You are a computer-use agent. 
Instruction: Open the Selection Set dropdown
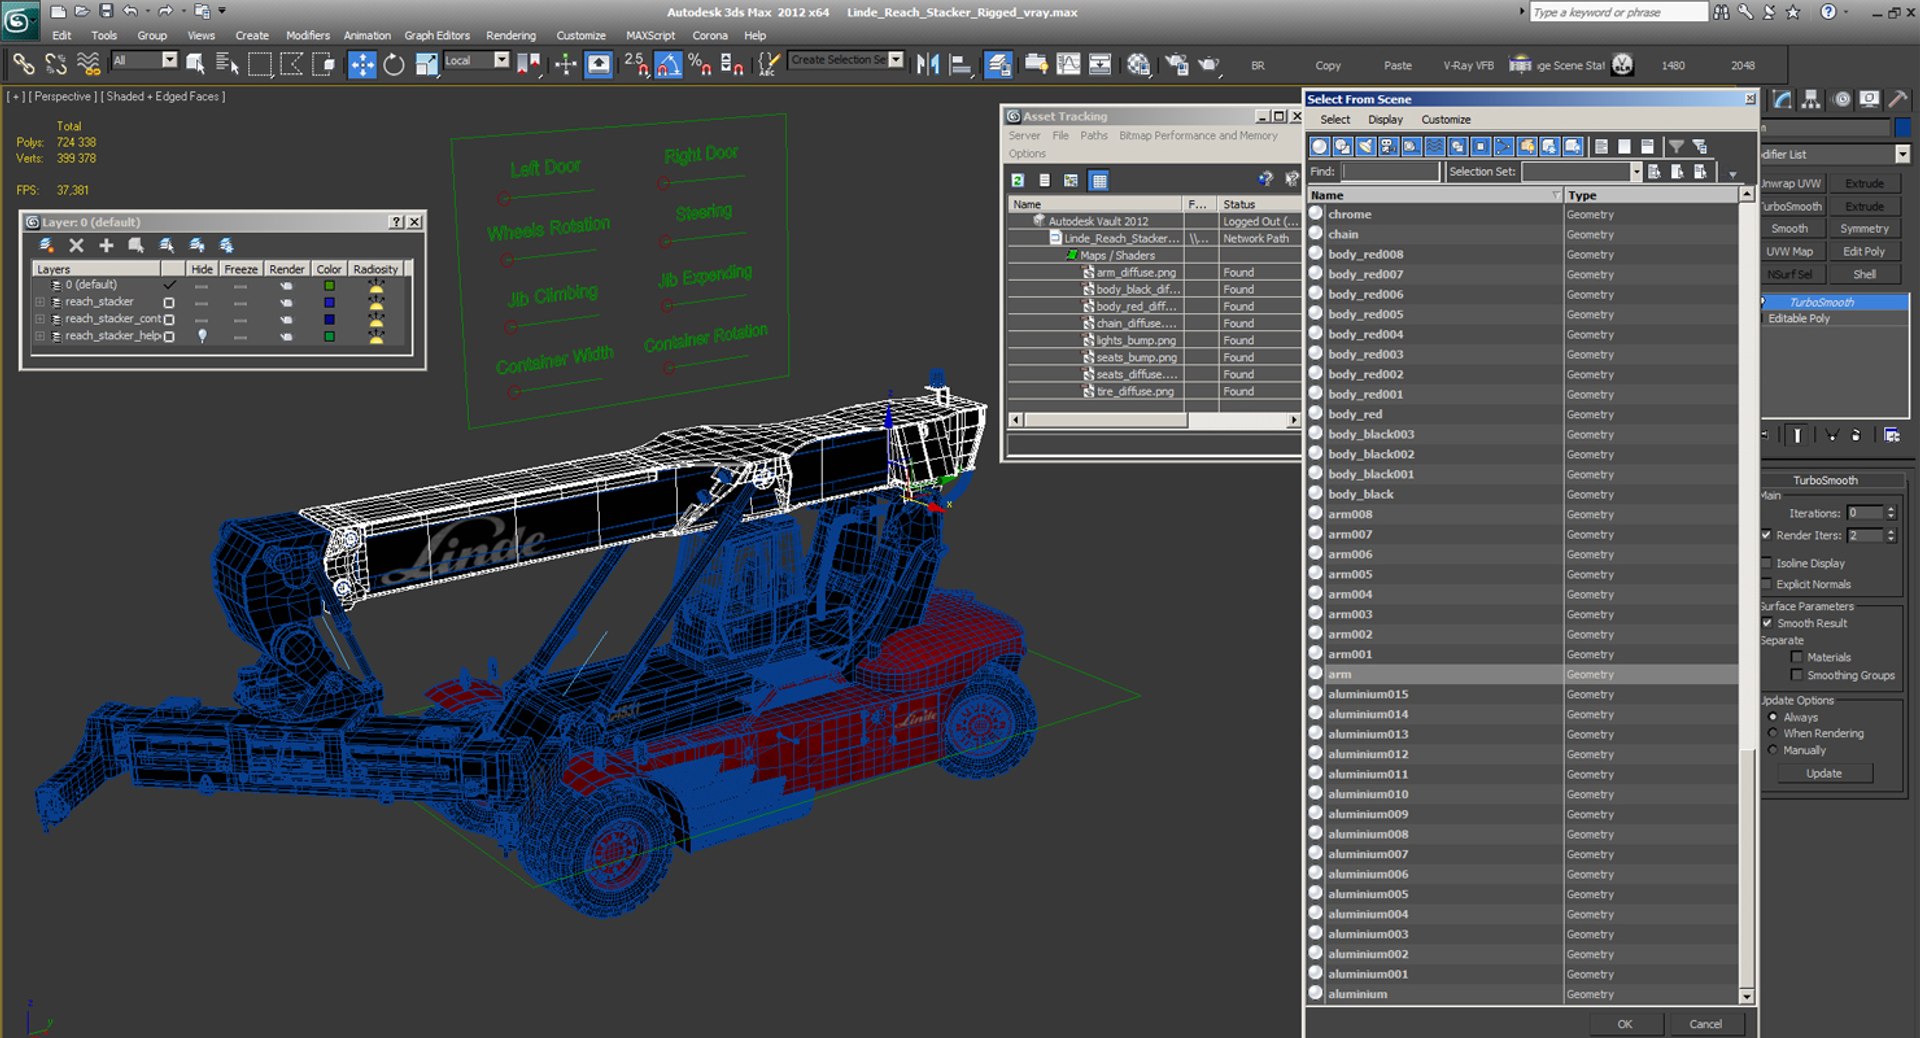point(1636,172)
